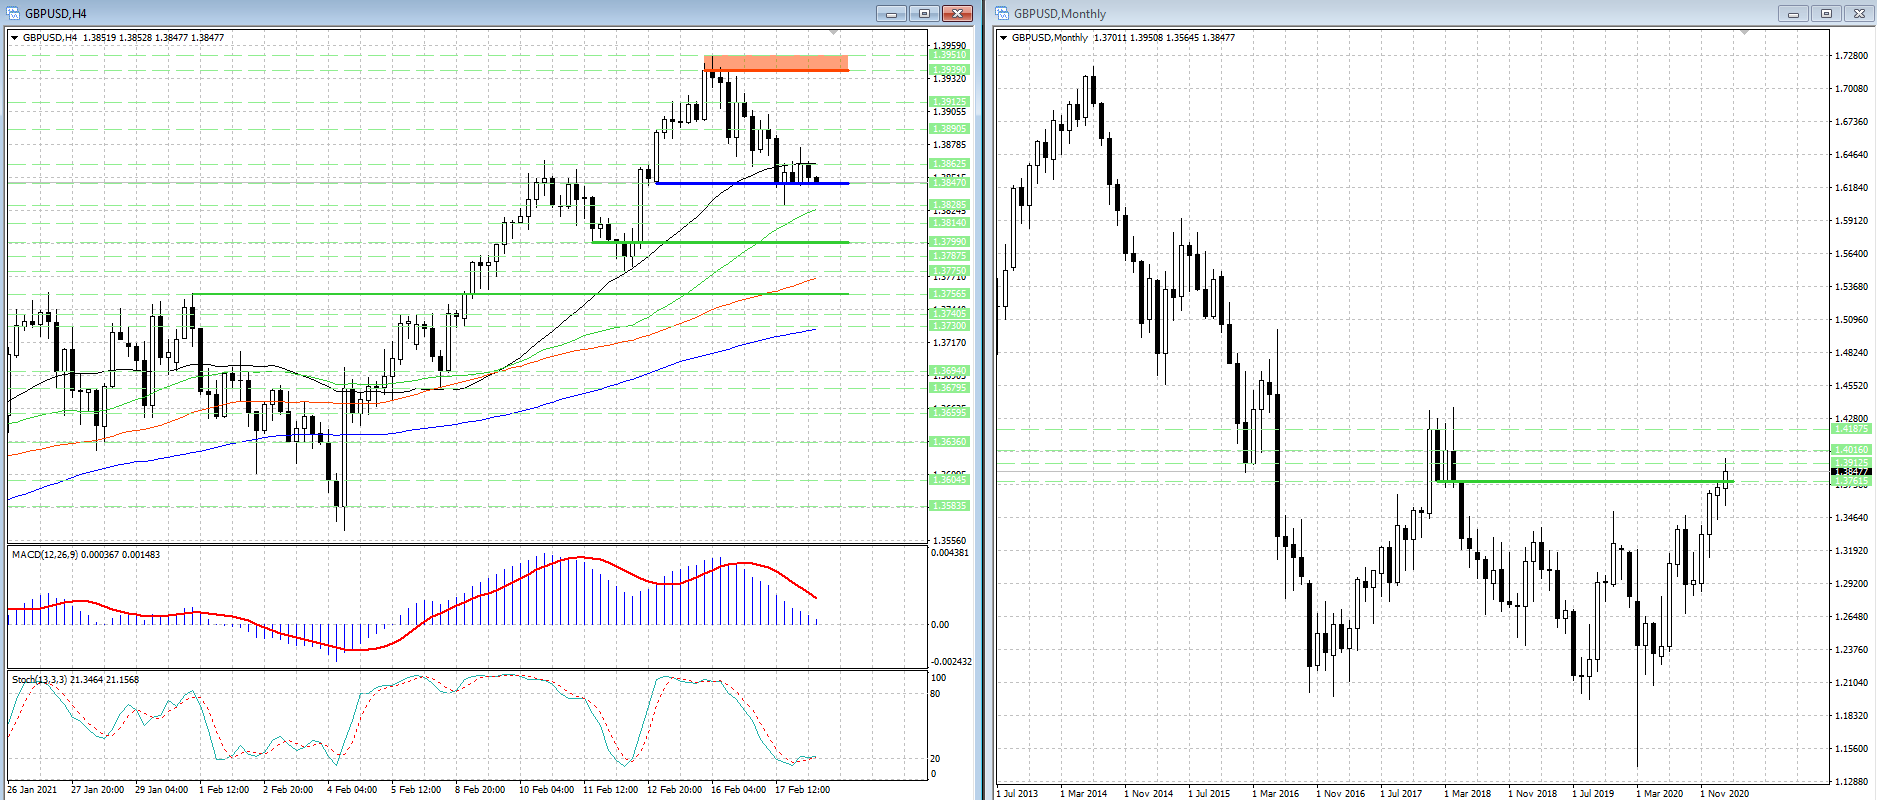Maximize the GBPUSD,H4 chart window
1877x800 pixels.
coord(924,13)
